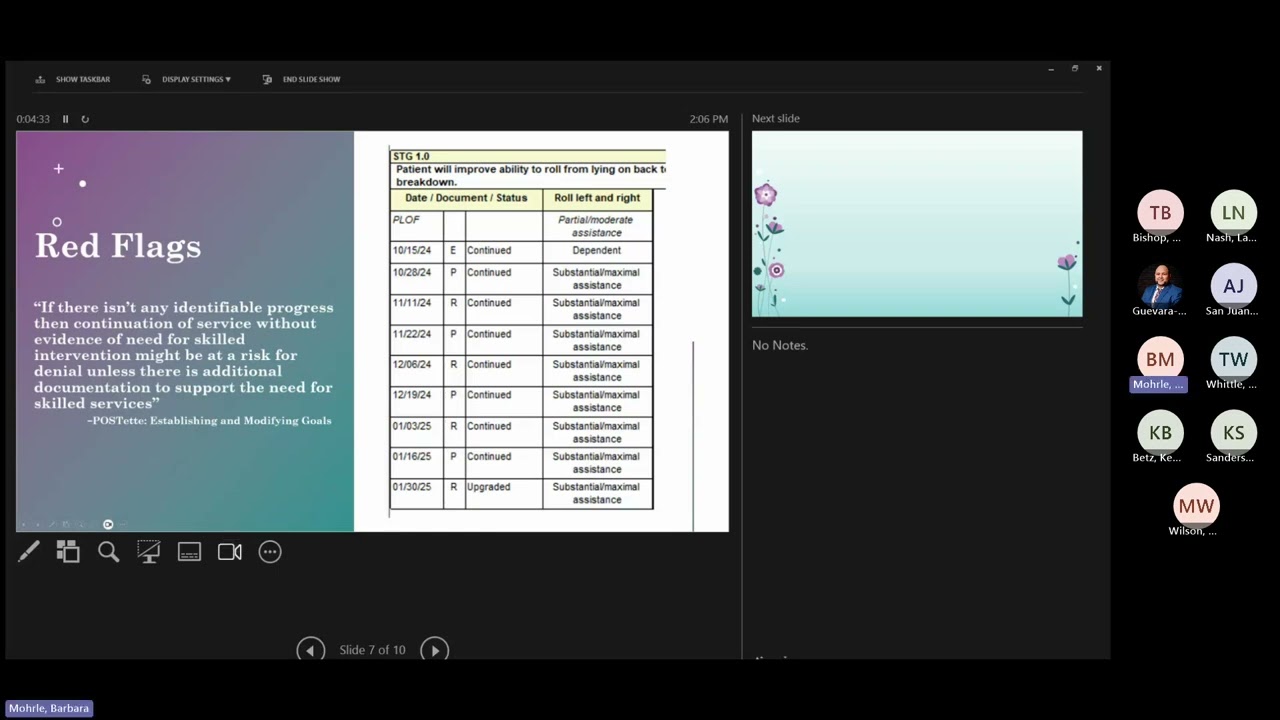Click End Slide Show
The width and height of the screenshot is (1280, 720).
pos(302,79)
